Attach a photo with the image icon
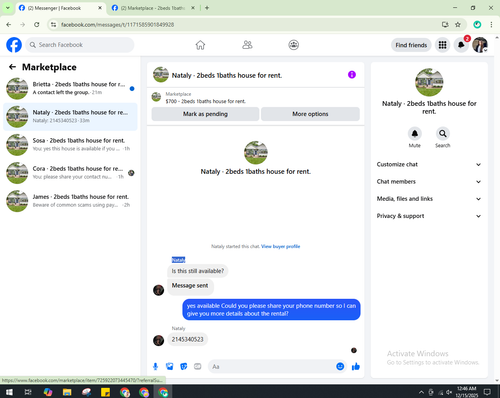500x398 pixels. click(169, 367)
